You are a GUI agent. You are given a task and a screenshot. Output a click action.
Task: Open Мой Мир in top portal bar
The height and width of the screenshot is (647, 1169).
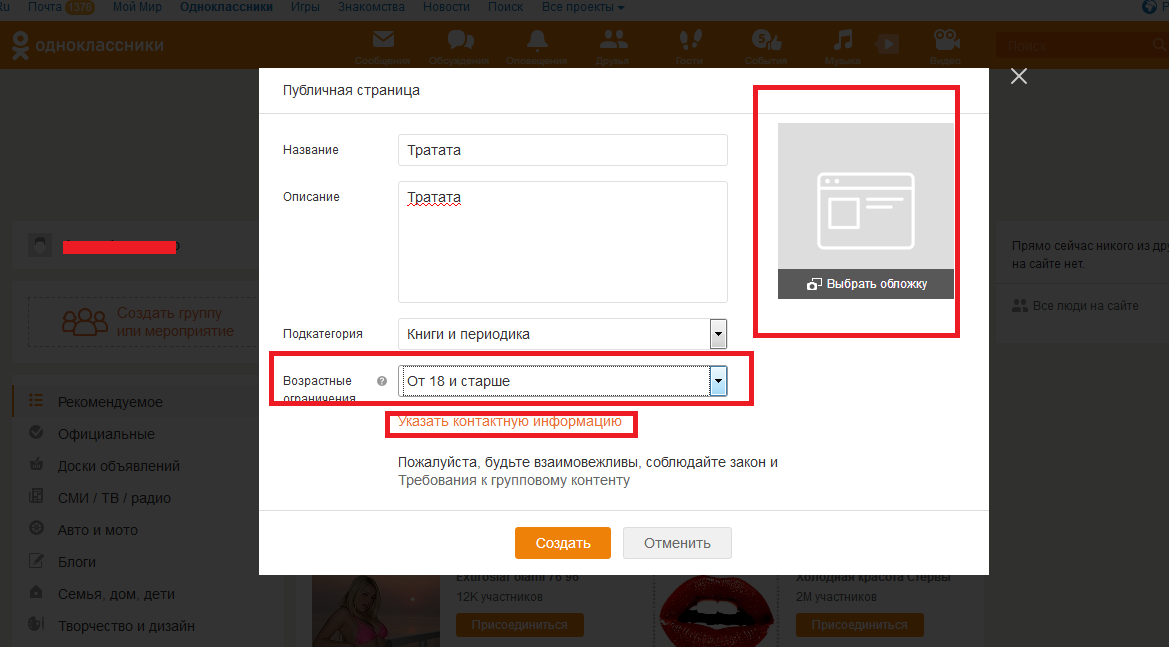click(139, 7)
